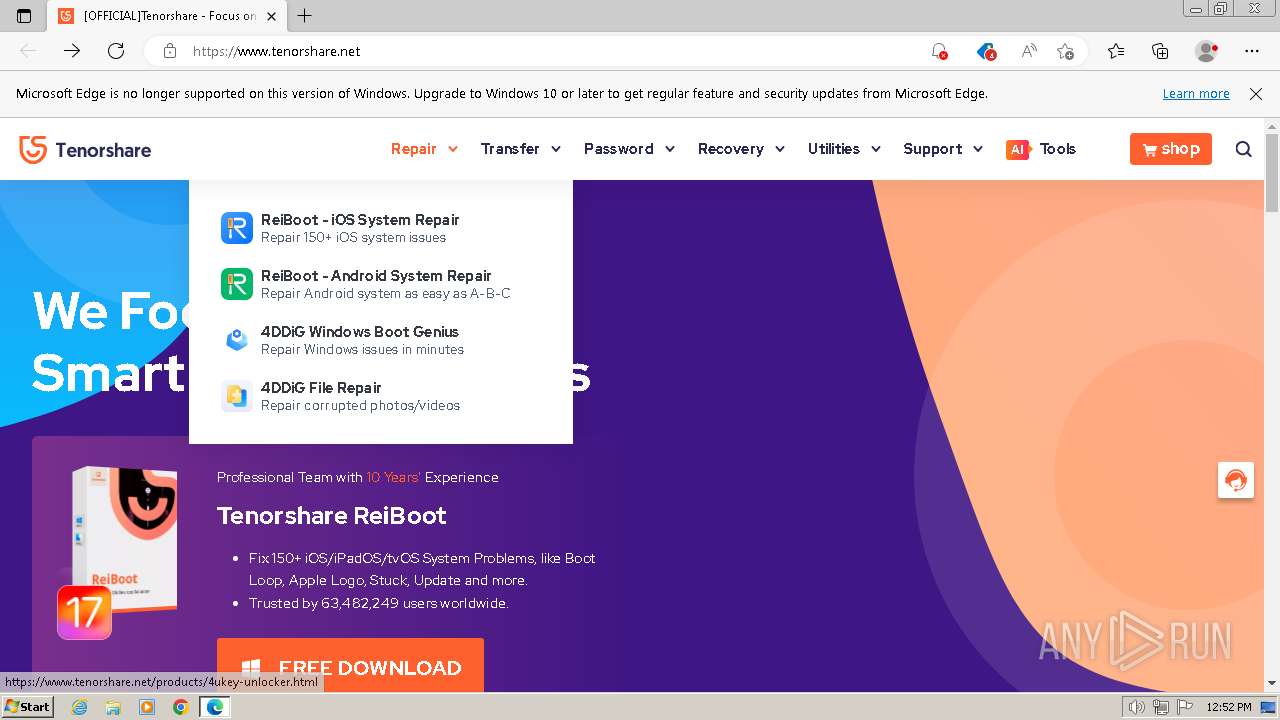
Task: Open the shopping tag extension icon
Action: point(986,51)
